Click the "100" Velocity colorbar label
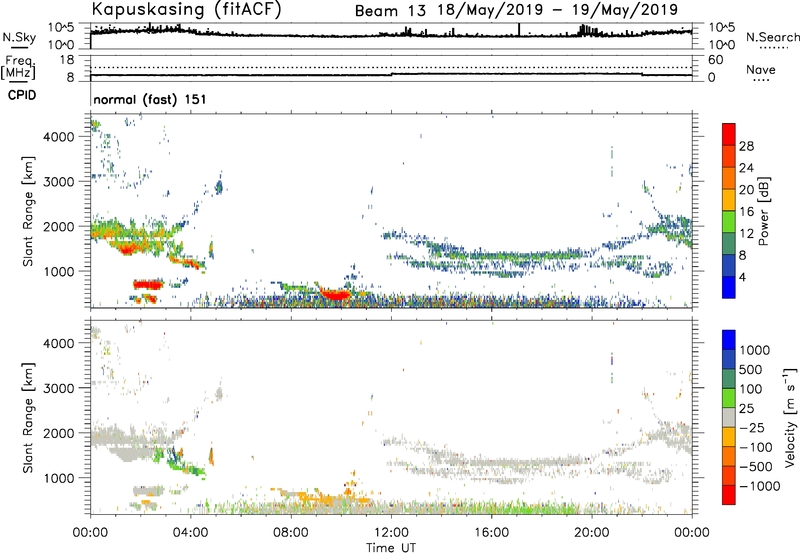 tap(751, 389)
